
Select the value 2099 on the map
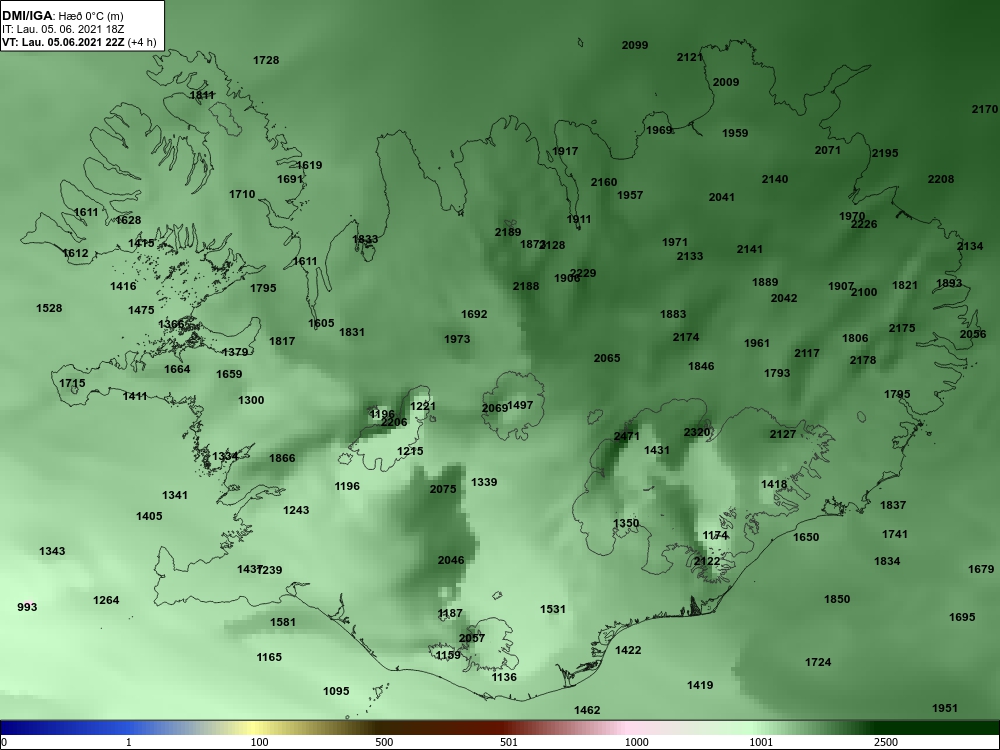[x=635, y=45]
